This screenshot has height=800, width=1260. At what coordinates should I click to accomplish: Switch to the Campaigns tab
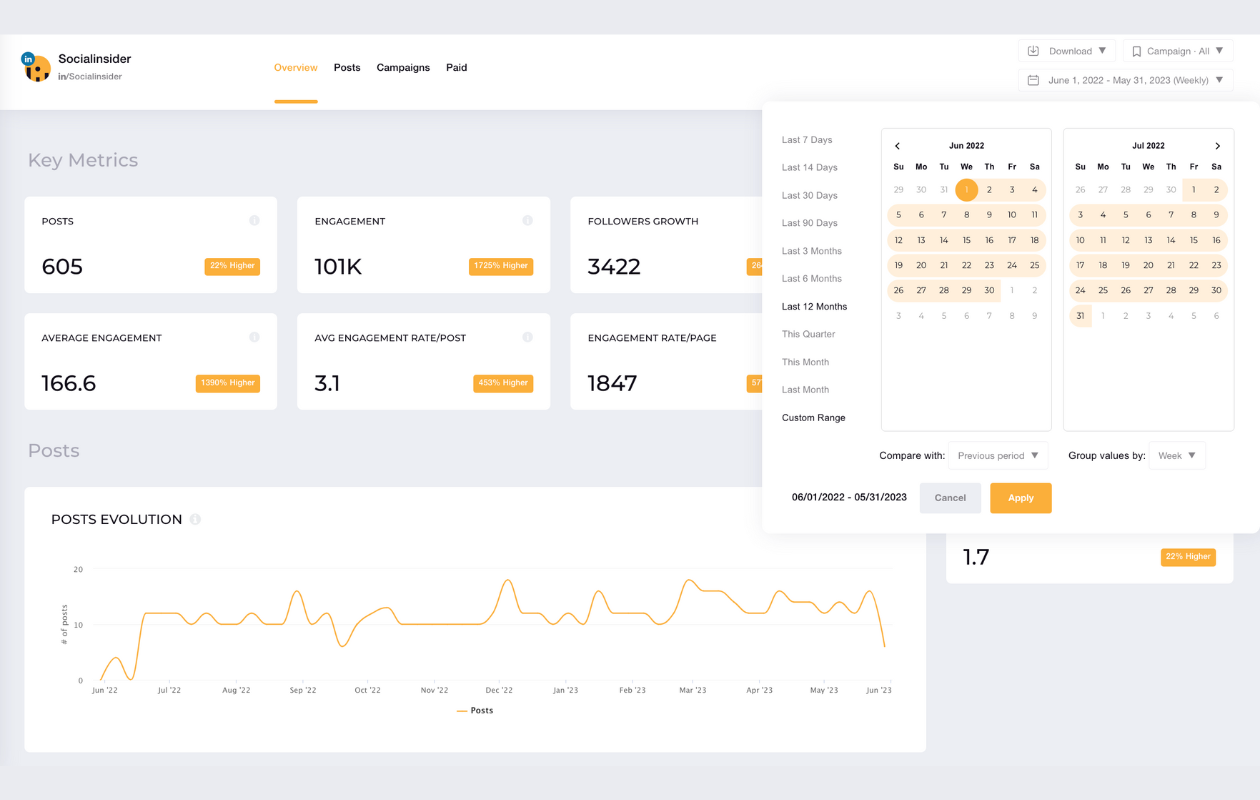[x=403, y=68]
